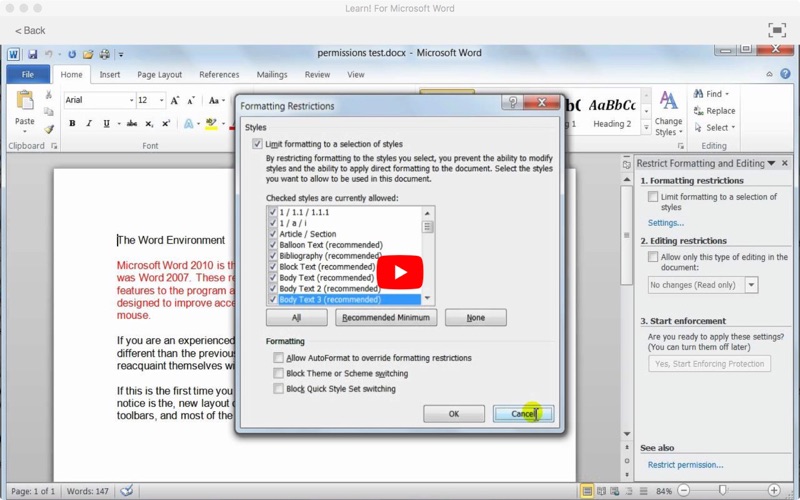Enable Block Theme or Scheme switching

point(278,373)
